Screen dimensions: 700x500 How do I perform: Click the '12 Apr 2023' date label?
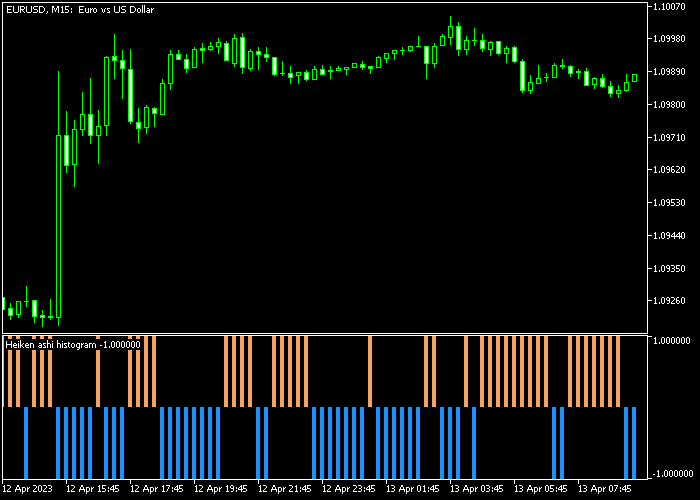point(28,488)
